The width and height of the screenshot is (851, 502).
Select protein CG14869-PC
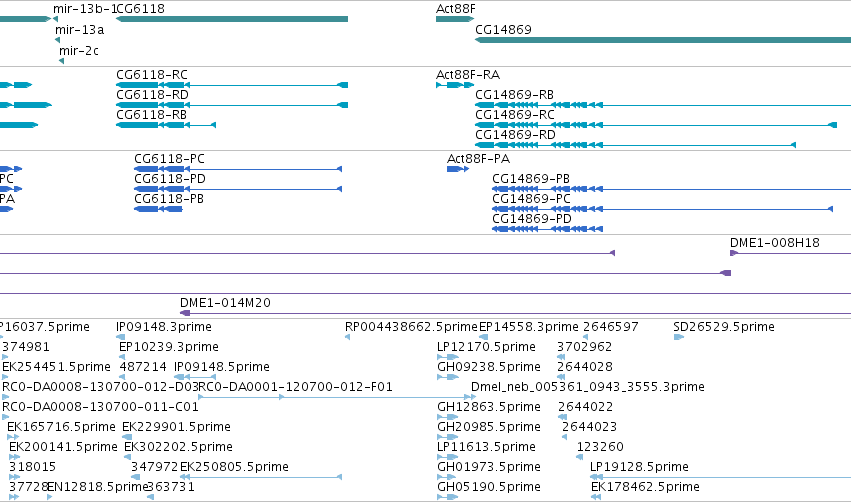pyautogui.click(x=662, y=209)
